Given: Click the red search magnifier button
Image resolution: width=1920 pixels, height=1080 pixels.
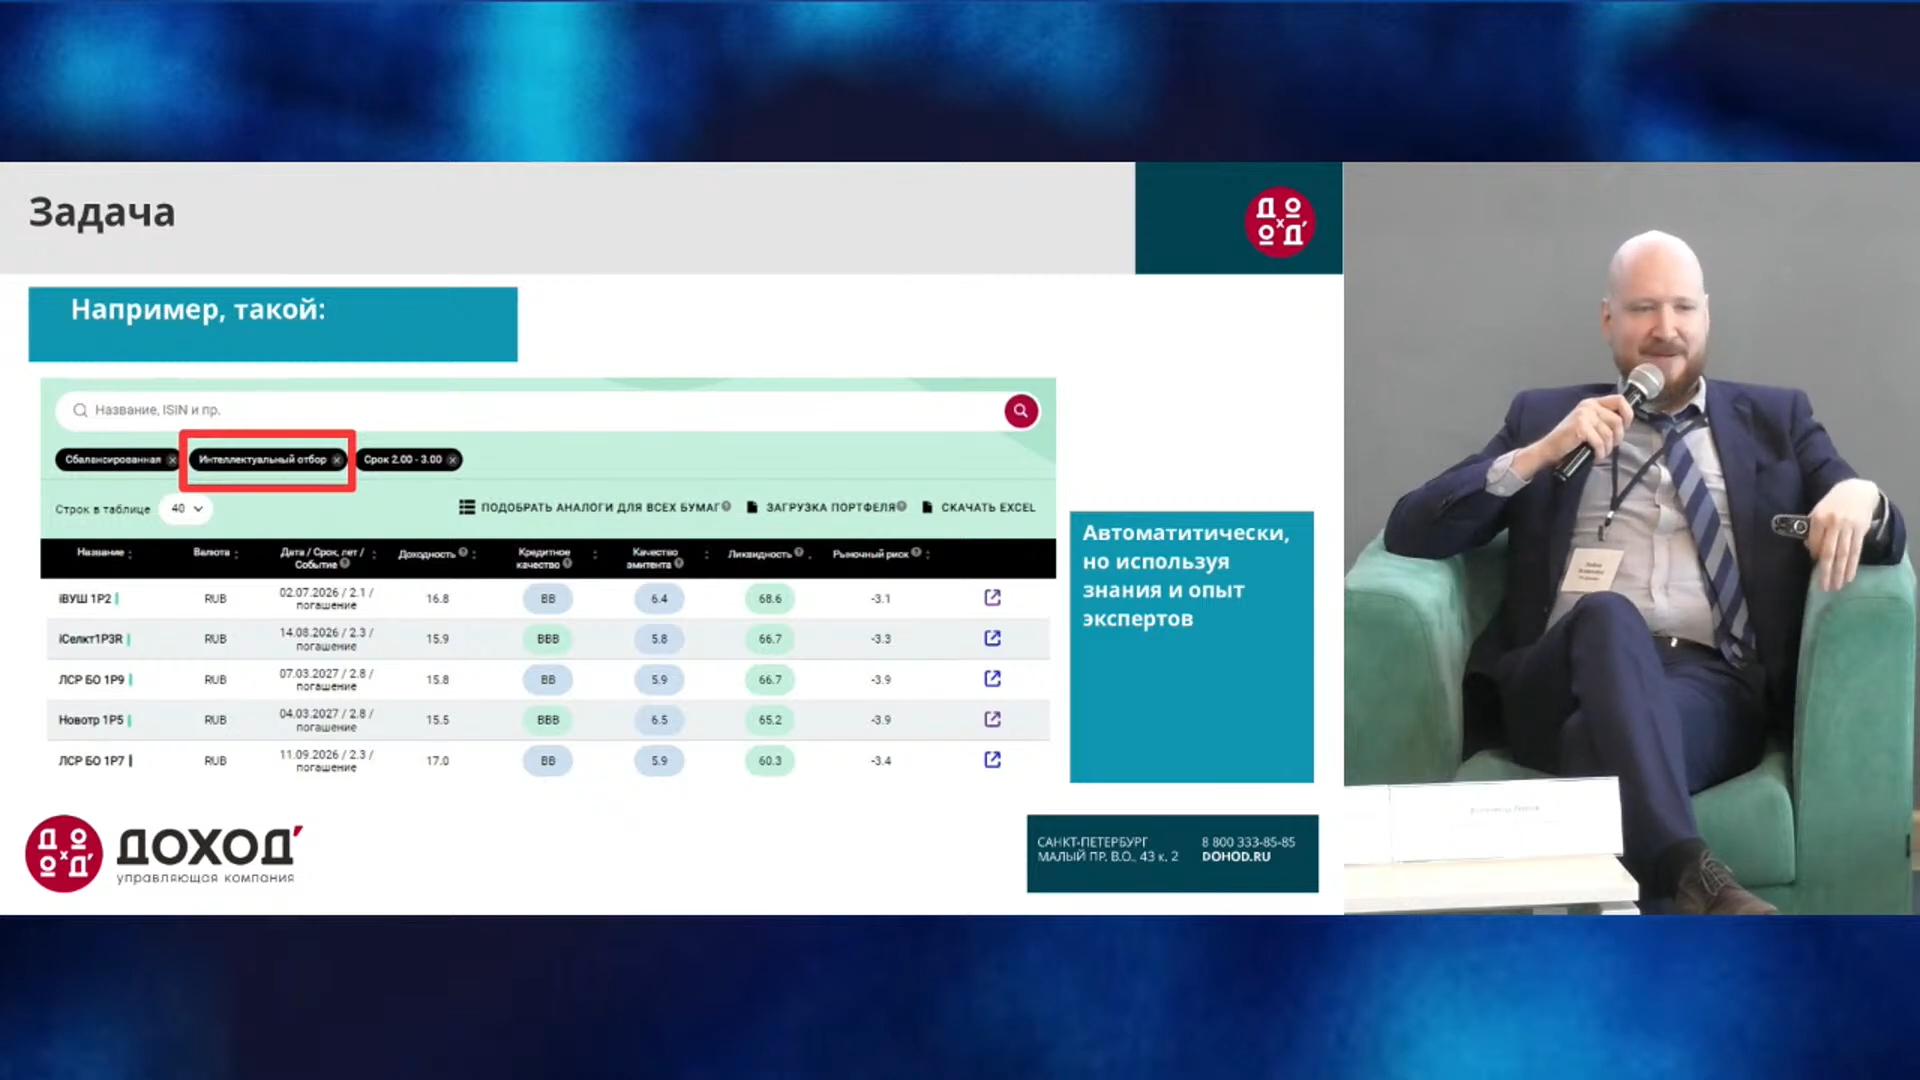Looking at the screenshot, I should tap(1020, 410).
